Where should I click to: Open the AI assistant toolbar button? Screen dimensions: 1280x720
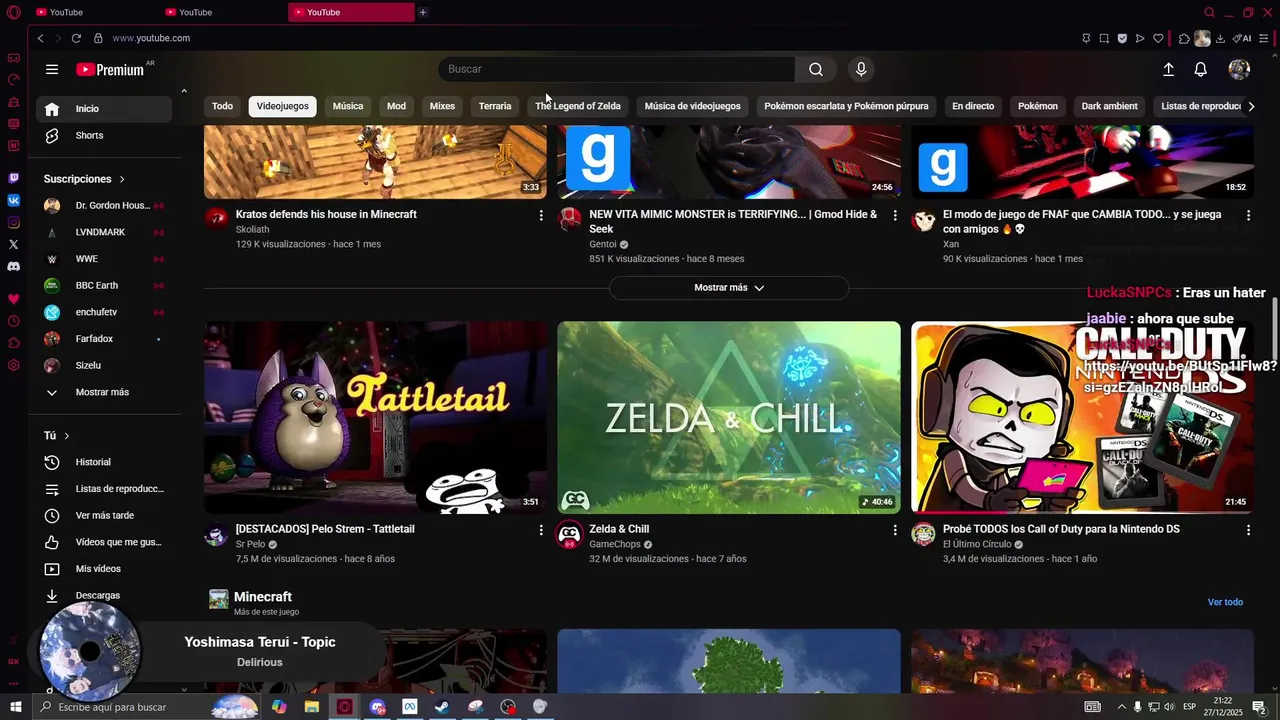(1242, 38)
